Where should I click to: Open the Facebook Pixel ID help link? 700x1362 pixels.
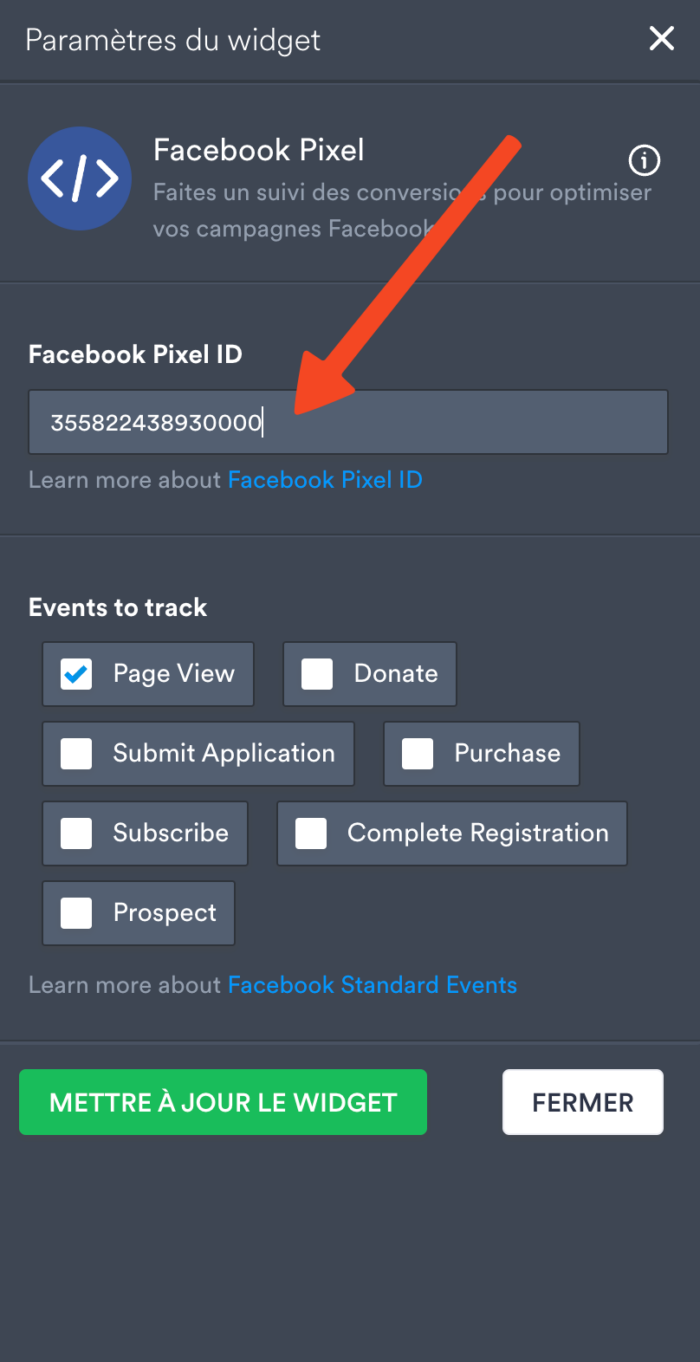325,480
